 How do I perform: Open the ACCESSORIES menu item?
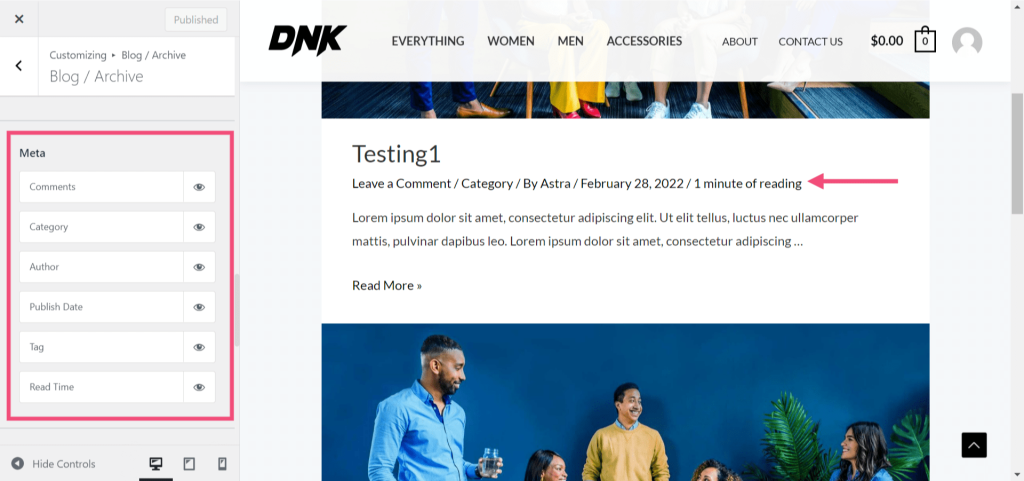tap(644, 41)
